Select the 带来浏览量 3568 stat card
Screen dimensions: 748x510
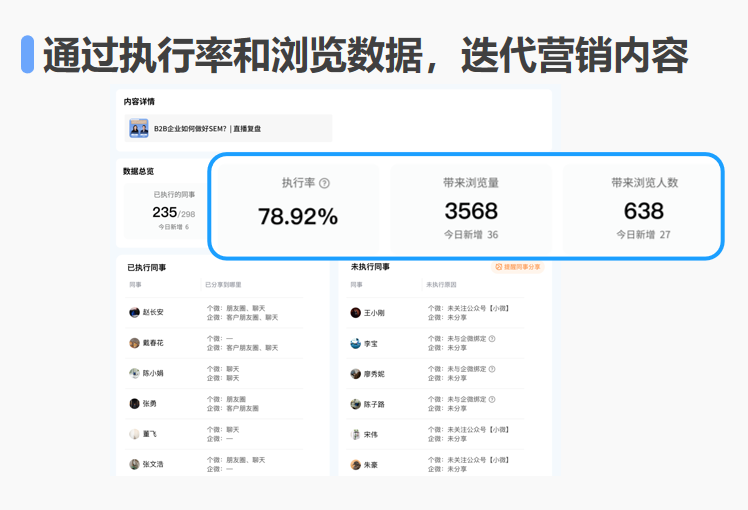[x=471, y=207]
